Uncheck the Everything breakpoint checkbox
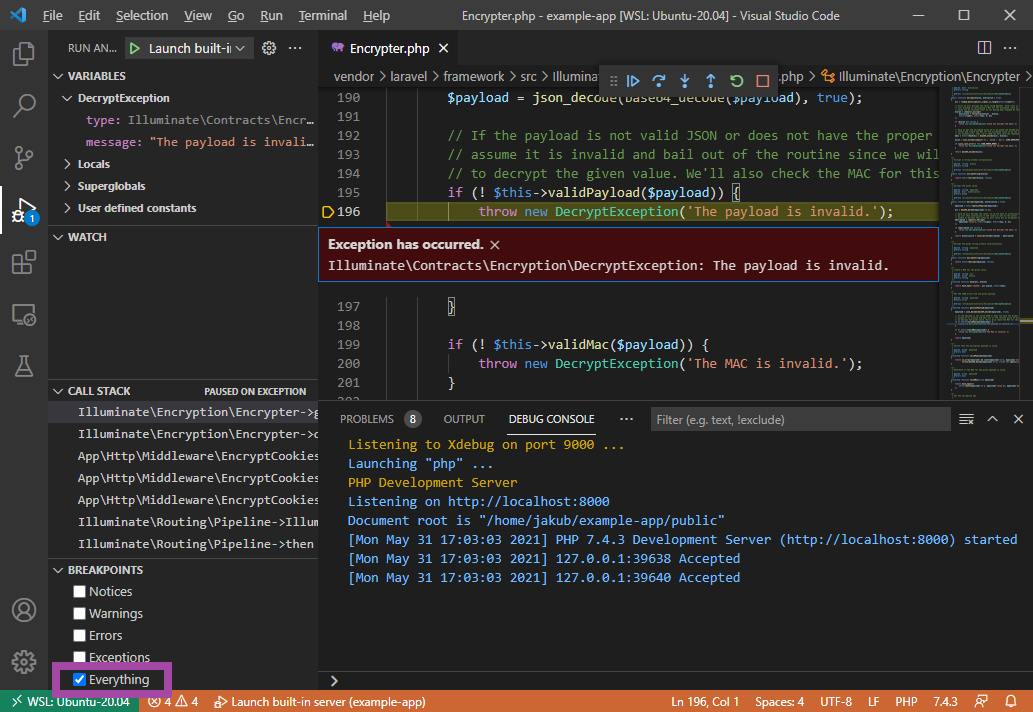 [x=79, y=680]
